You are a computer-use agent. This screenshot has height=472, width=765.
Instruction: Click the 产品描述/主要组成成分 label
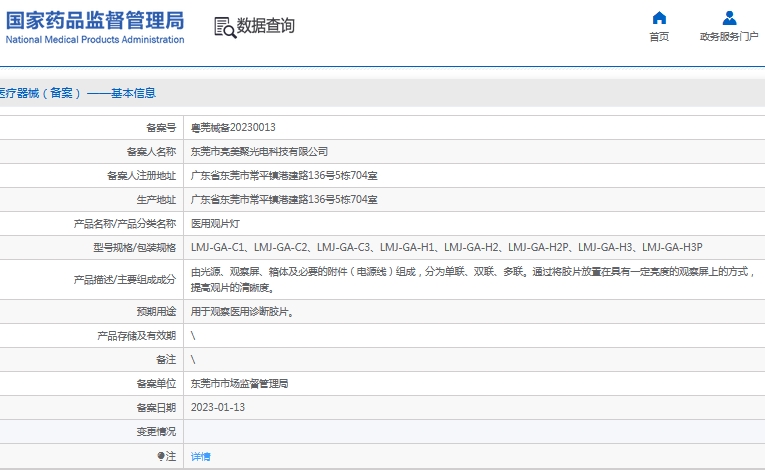[x=125, y=279]
